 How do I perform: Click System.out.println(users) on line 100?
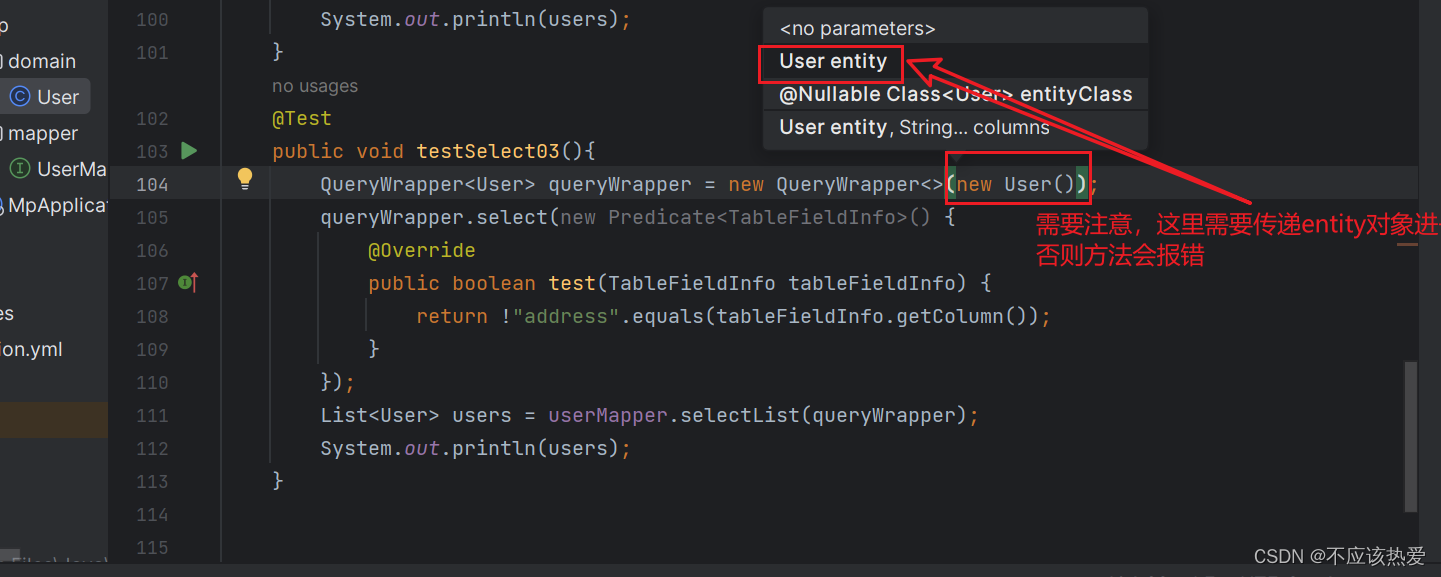tap(470, 19)
